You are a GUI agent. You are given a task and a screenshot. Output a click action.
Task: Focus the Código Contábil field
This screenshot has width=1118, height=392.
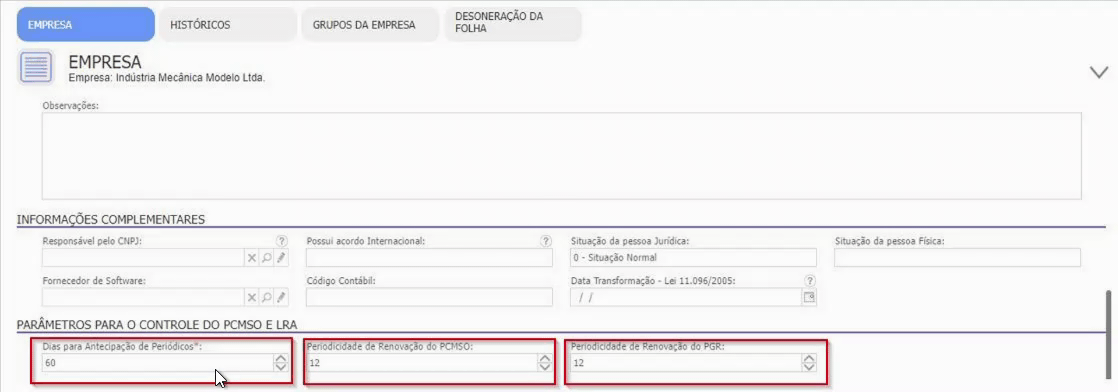point(429,297)
